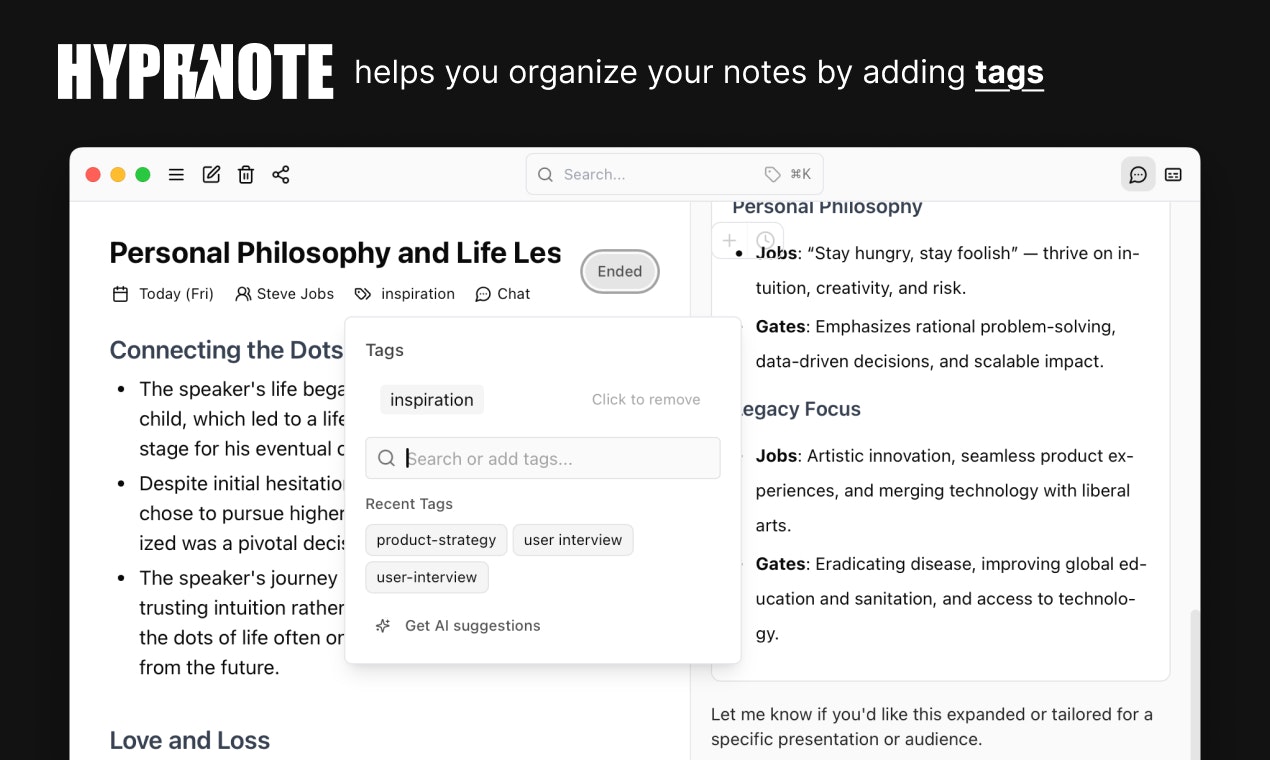Remove the inspiration tag chip

point(432,400)
